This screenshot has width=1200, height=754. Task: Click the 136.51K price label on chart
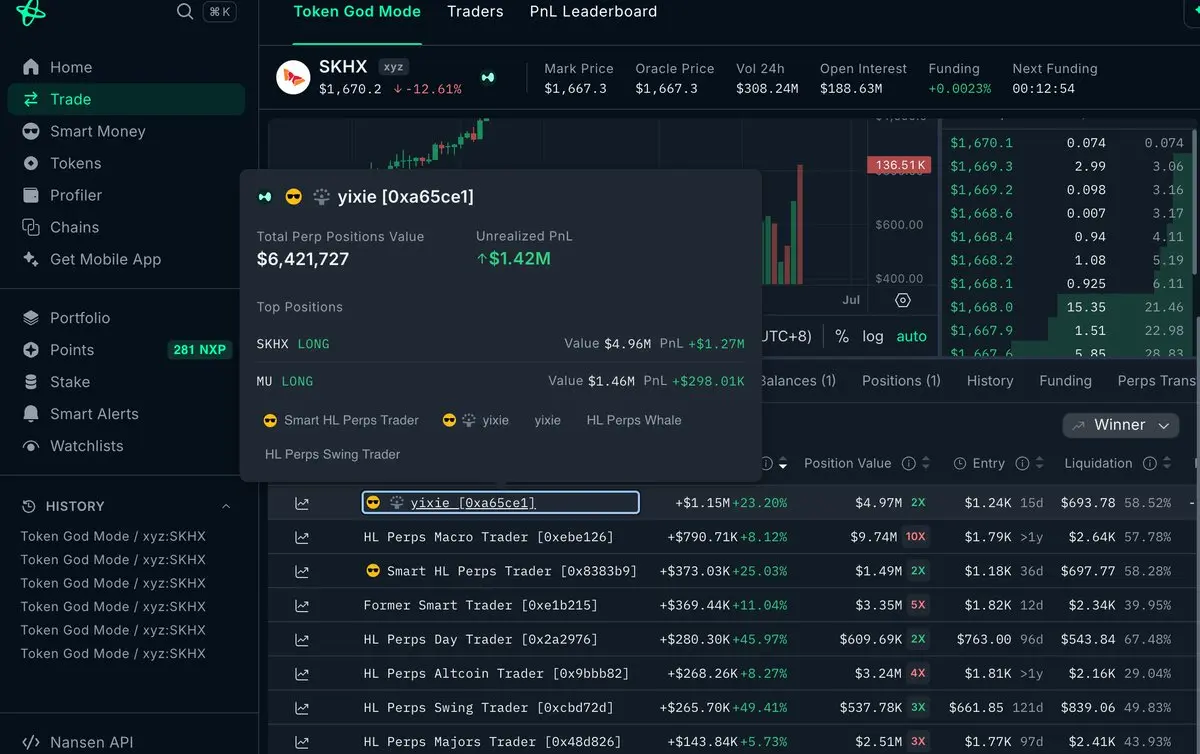point(900,165)
